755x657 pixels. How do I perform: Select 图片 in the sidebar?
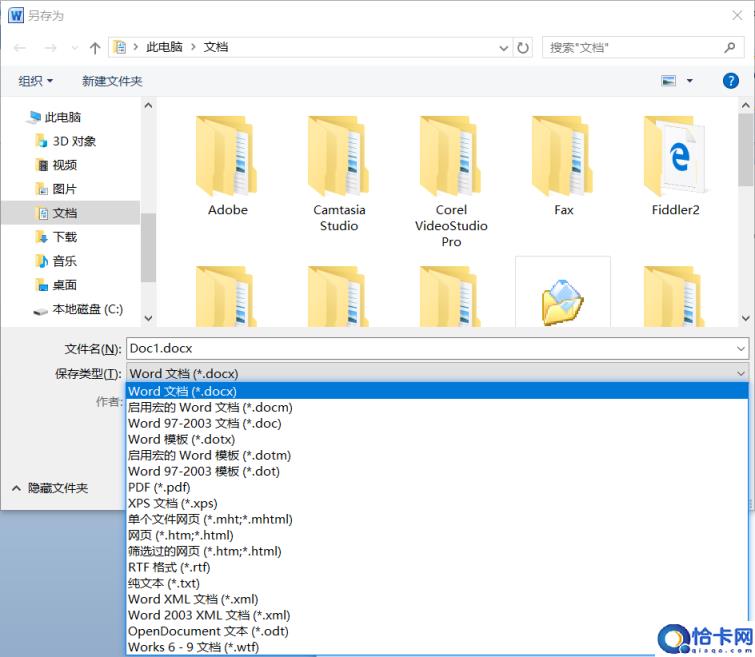pos(56,189)
